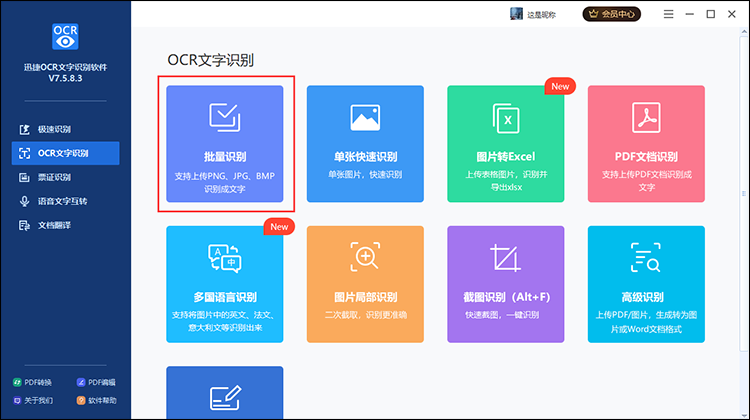Choose the 图片转Excel card
Viewport: 750px width, 420px height.
(506, 144)
